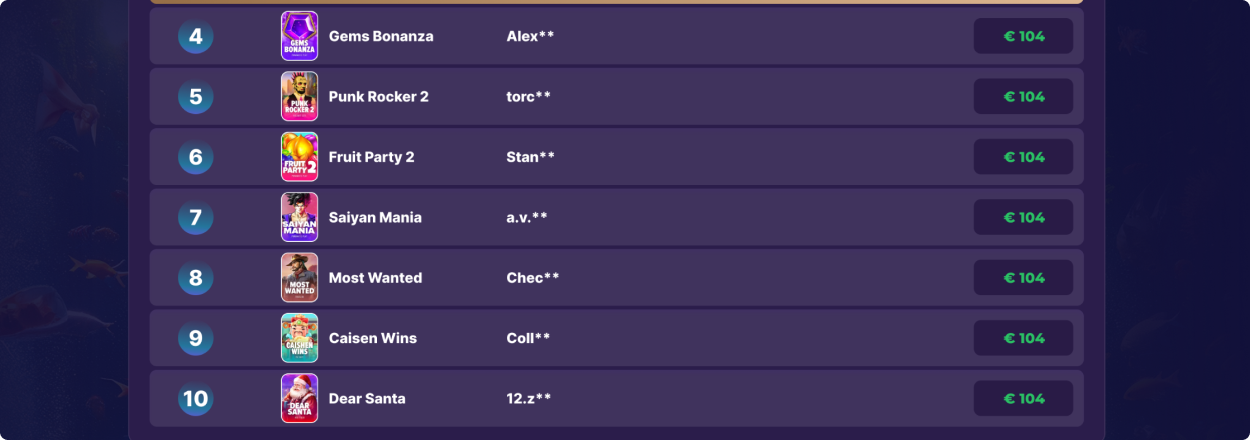Open the Caishen Wins game icon
The image size is (1250, 440).
[299, 338]
